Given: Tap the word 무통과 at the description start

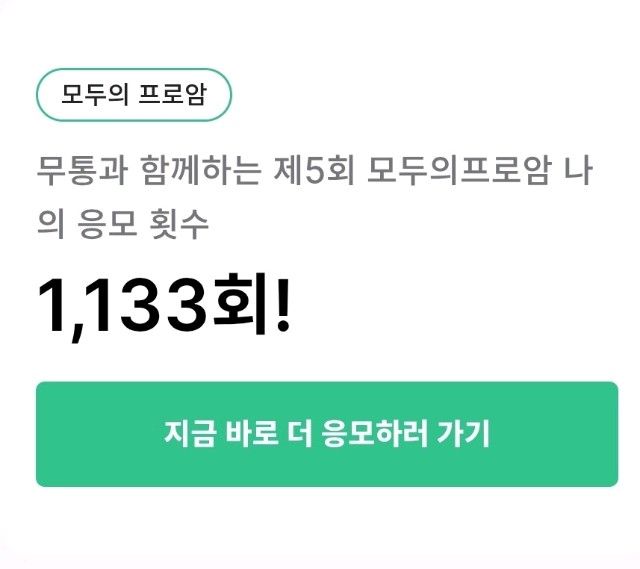Looking at the screenshot, I should 82,170.
